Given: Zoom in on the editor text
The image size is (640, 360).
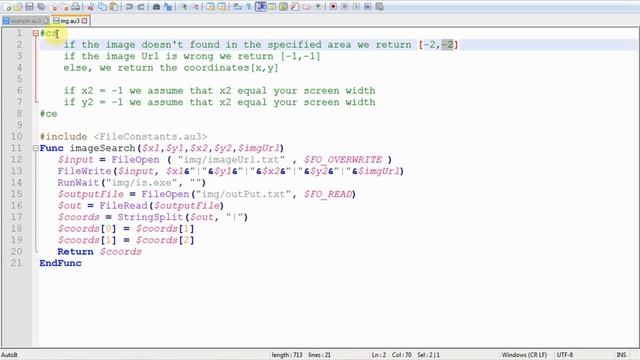Looking at the screenshot, I should tap(184, 7).
